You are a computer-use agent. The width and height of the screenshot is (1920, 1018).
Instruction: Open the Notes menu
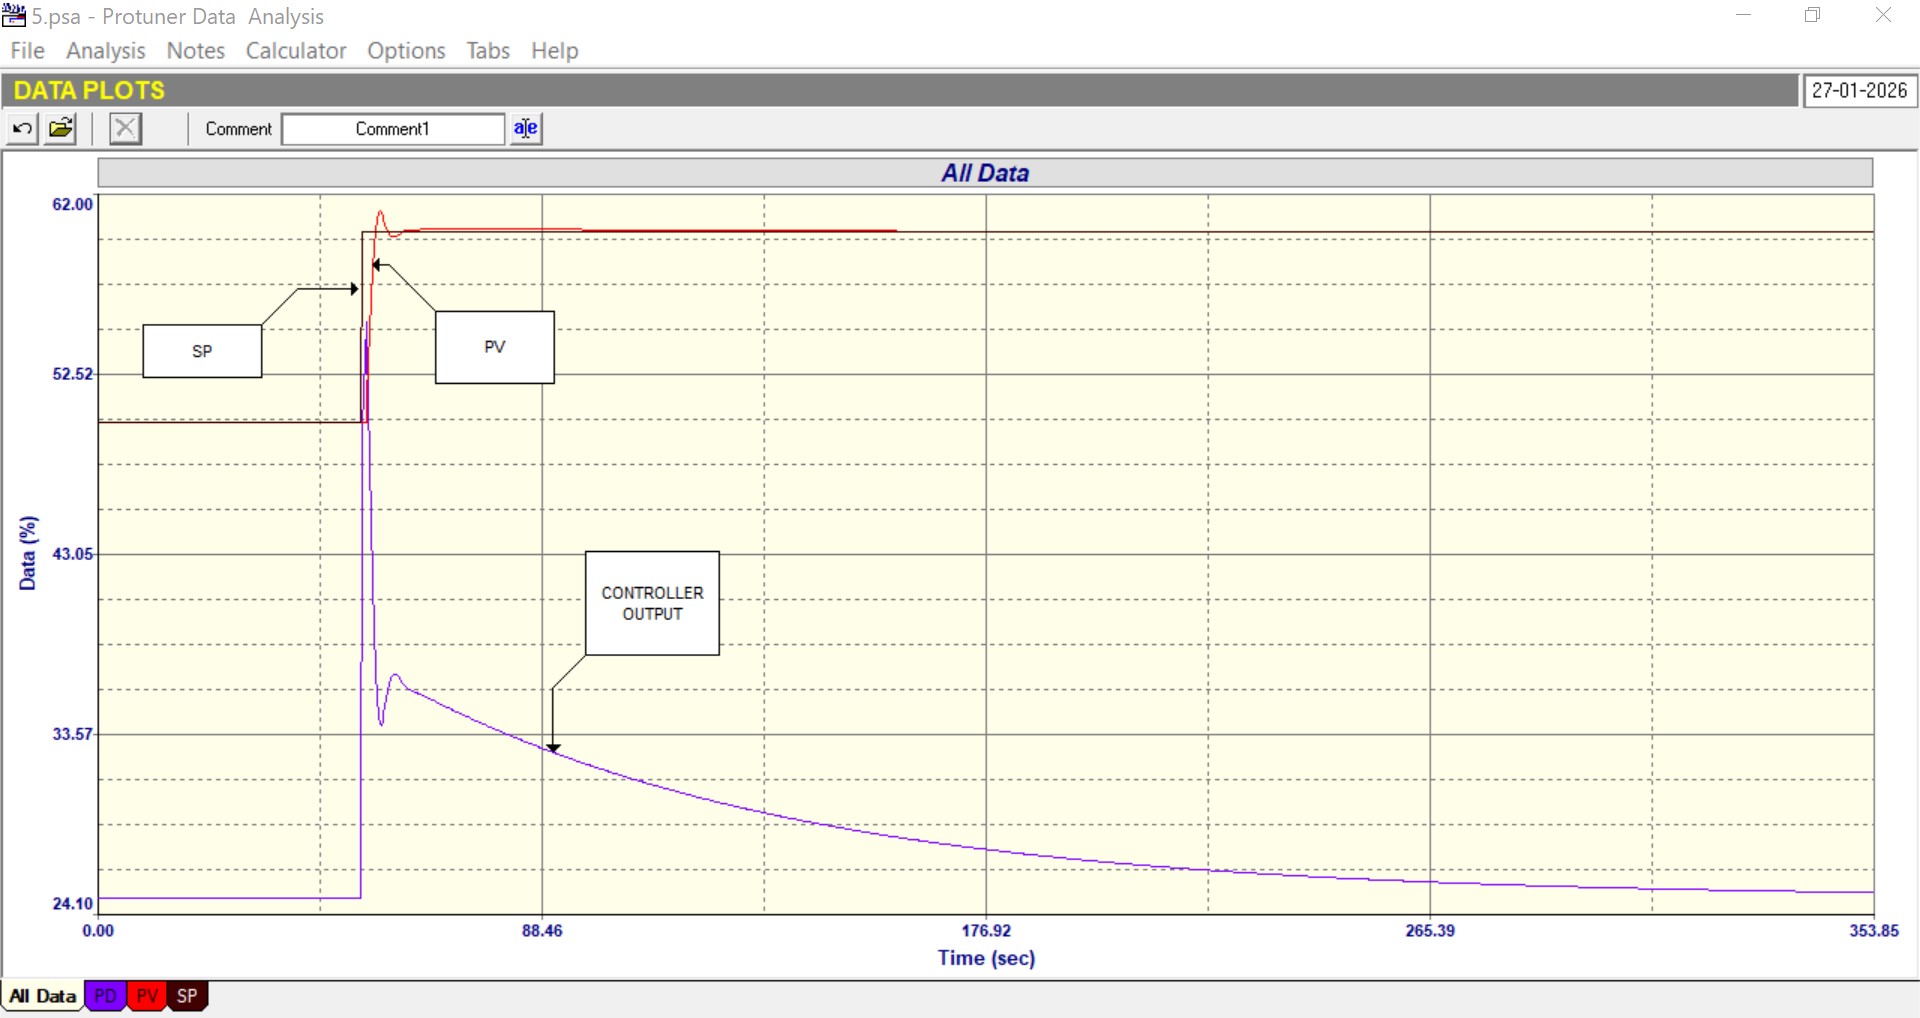[195, 51]
